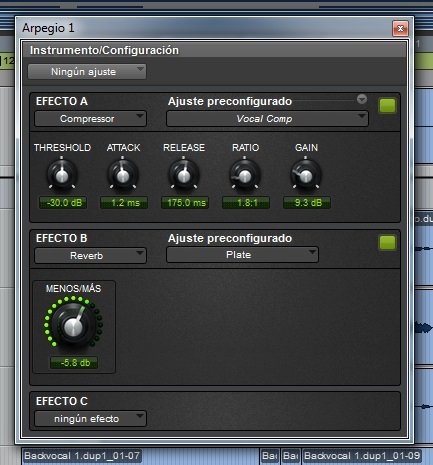Click the -30.0 dB threshold value field
The width and height of the screenshot is (433, 465).
(63, 203)
